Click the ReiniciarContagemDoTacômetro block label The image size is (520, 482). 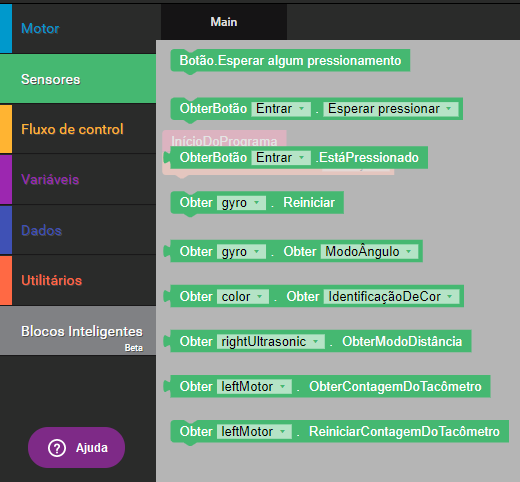(404, 432)
